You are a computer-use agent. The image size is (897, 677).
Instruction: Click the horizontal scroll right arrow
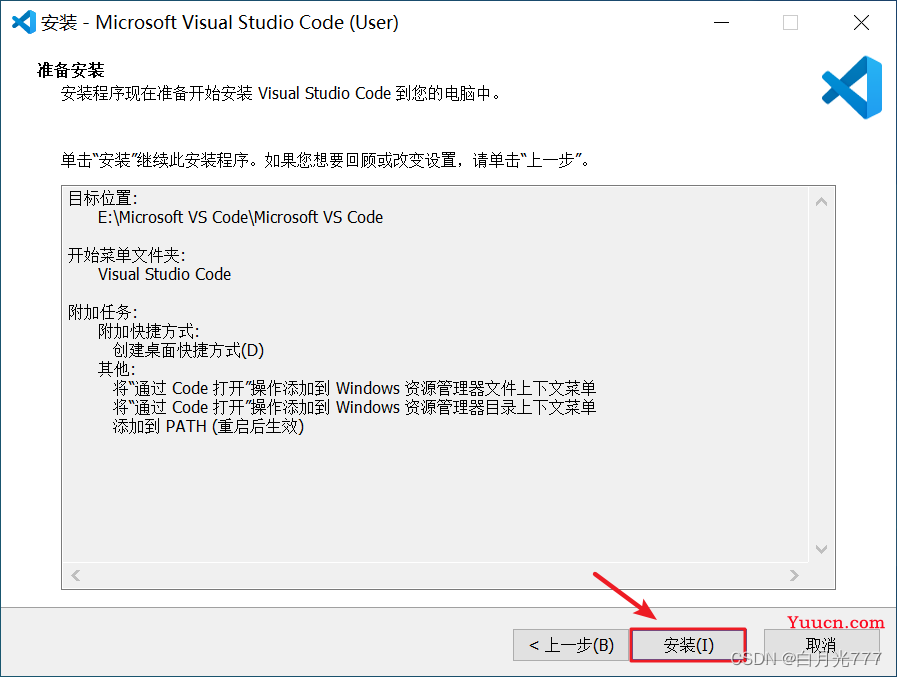tap(794, 575)
